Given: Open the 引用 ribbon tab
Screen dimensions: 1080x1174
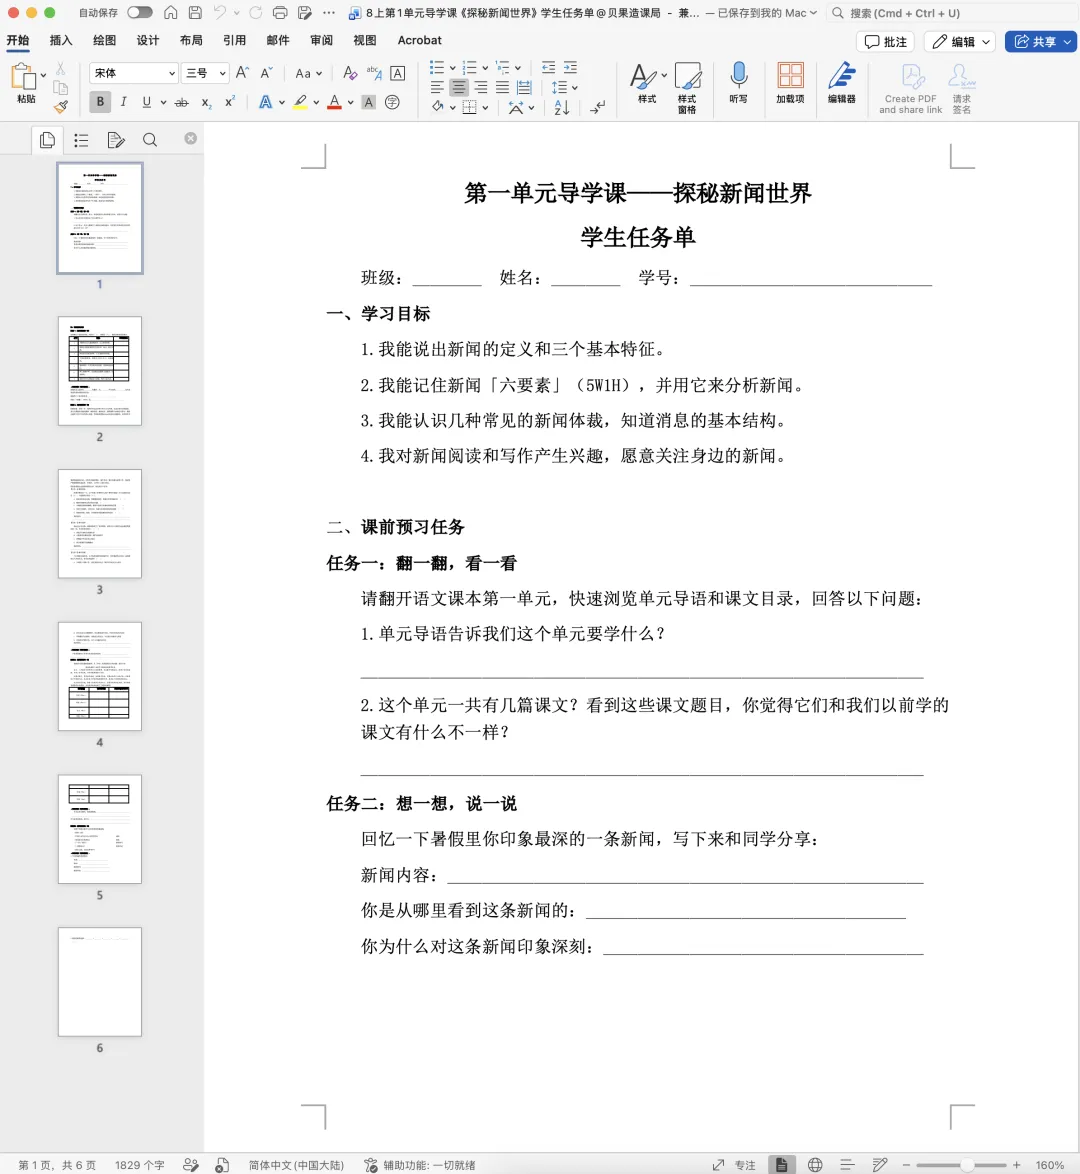Looking at the screenshot, I should click(234, 40).
